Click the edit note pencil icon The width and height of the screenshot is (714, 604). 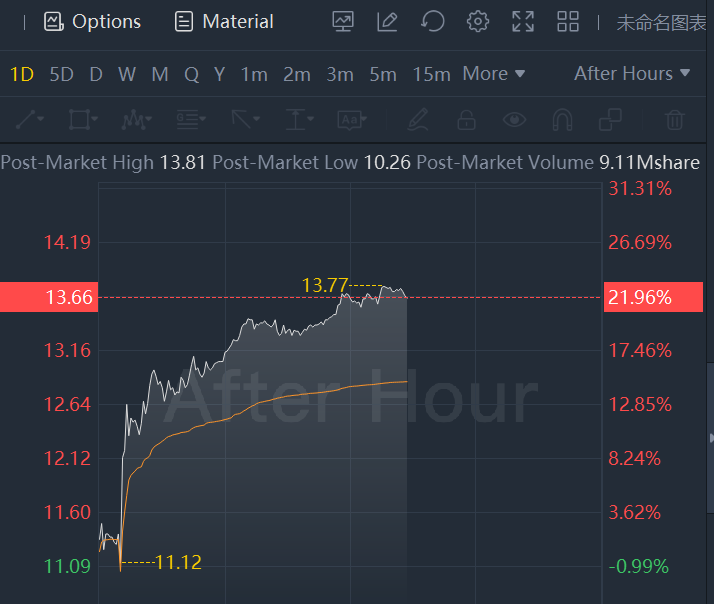(387, 21)
